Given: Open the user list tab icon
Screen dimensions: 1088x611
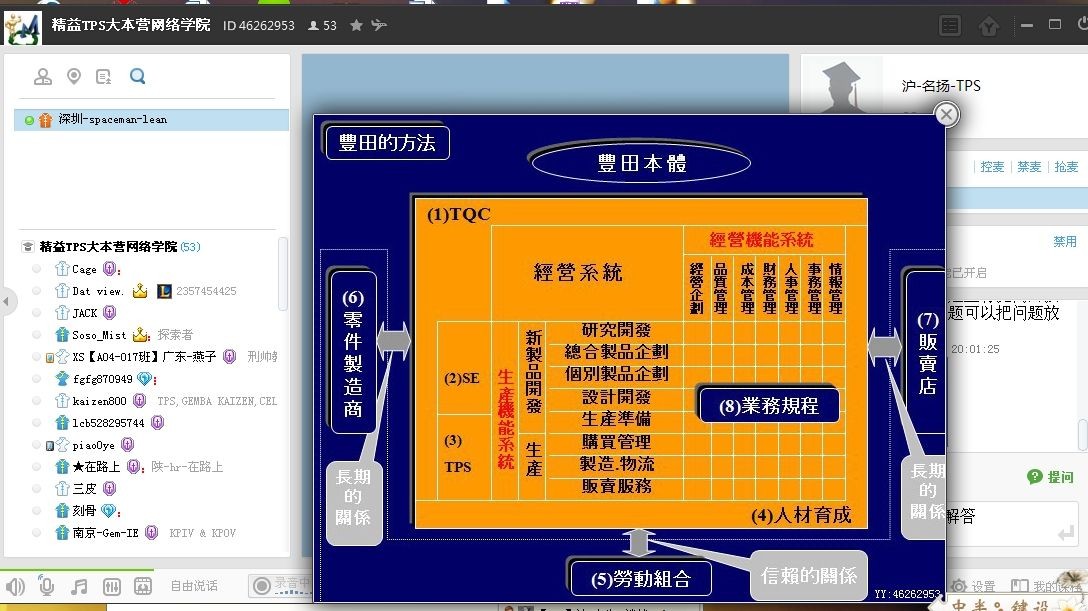Looking at the screenshot, I should (x=43, y=76).
